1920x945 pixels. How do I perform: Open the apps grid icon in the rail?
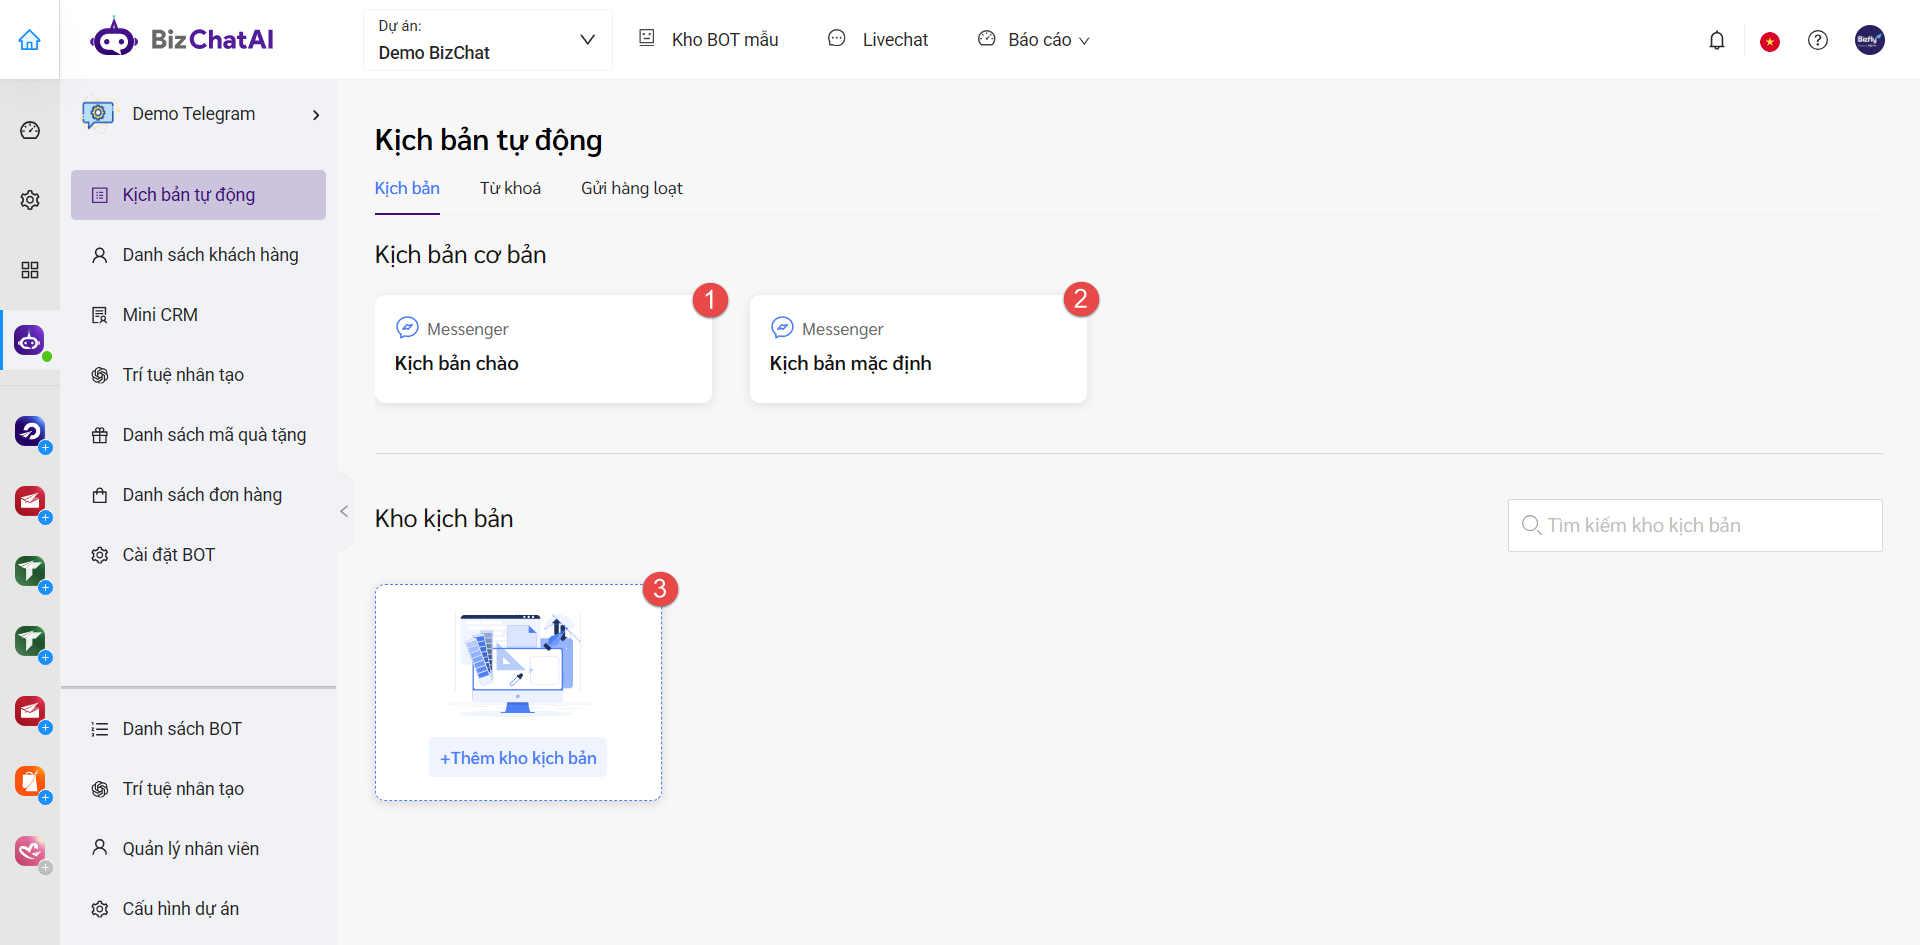(30, 270)
